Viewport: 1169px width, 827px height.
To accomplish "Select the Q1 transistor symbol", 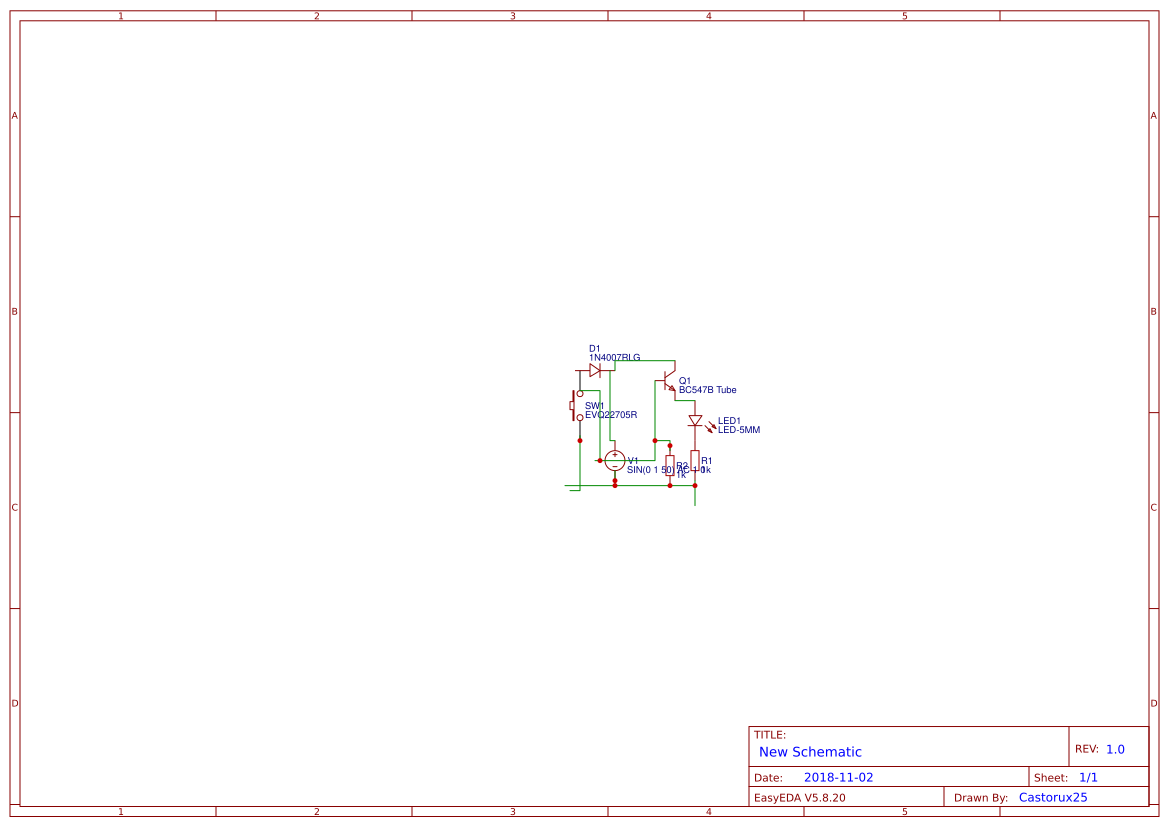I will click(x=668, y=381).
